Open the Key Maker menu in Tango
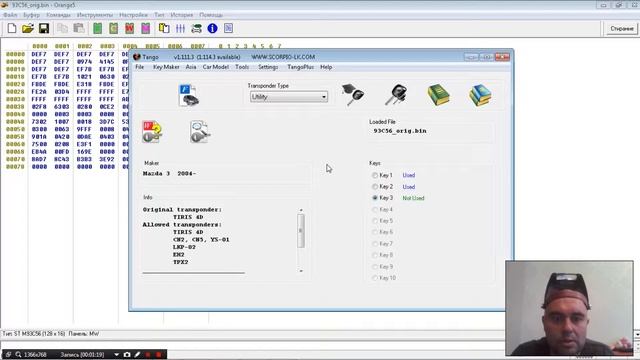640x360 pixels. [x=166, y=67]
